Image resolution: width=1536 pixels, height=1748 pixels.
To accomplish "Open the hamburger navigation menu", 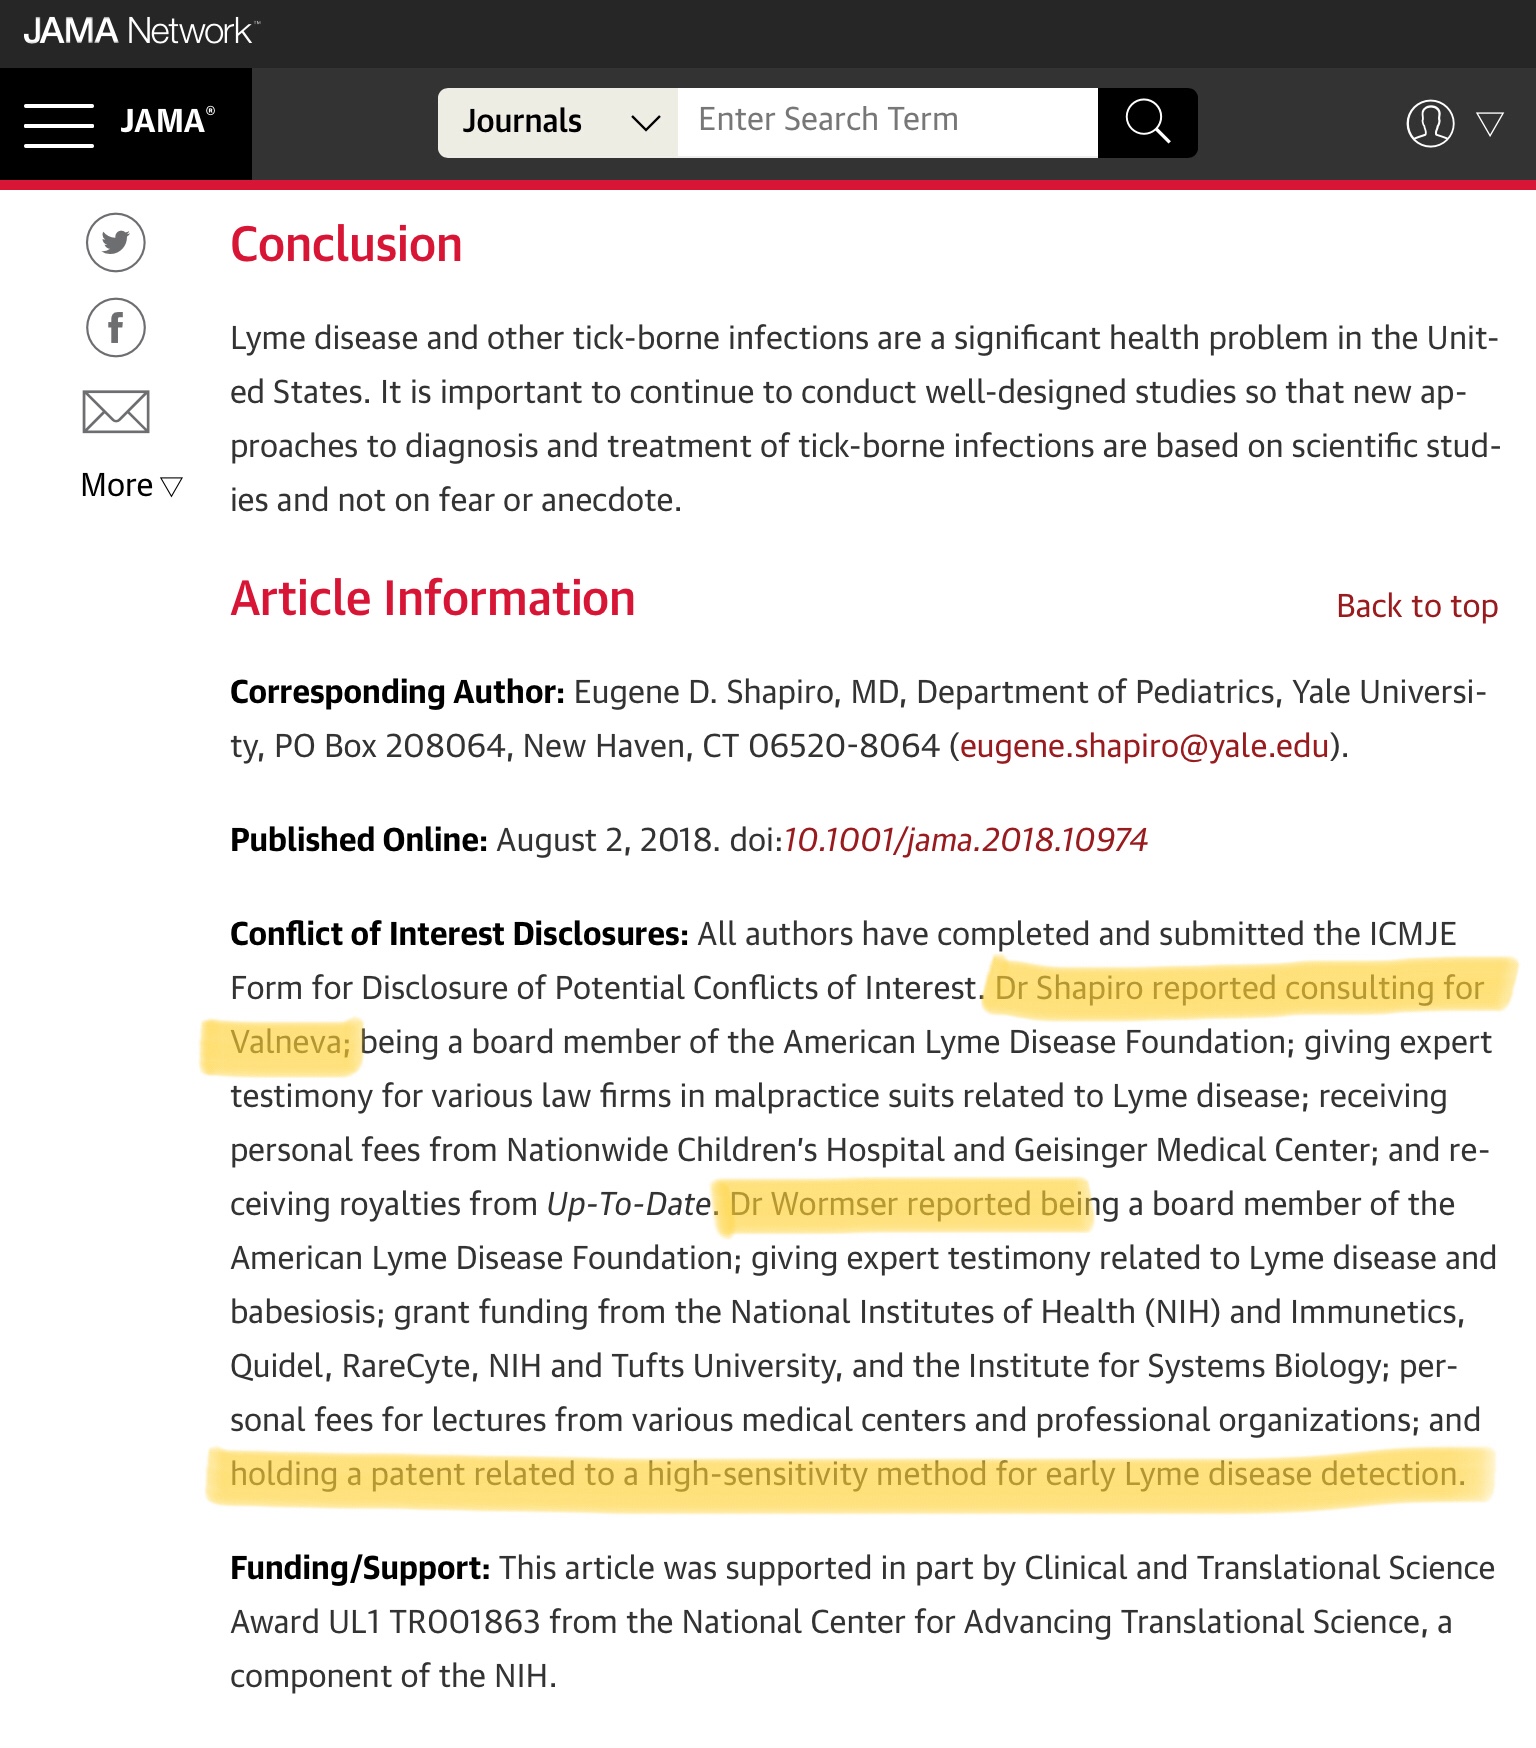I will [x=59, y=125].
